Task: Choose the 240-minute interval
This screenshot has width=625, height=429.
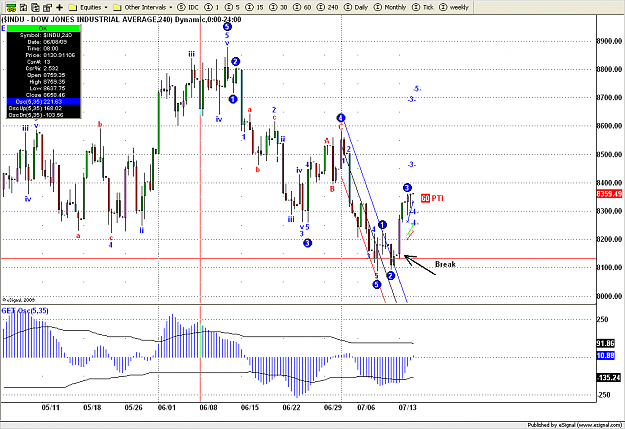Action: (x=327, y=7)
